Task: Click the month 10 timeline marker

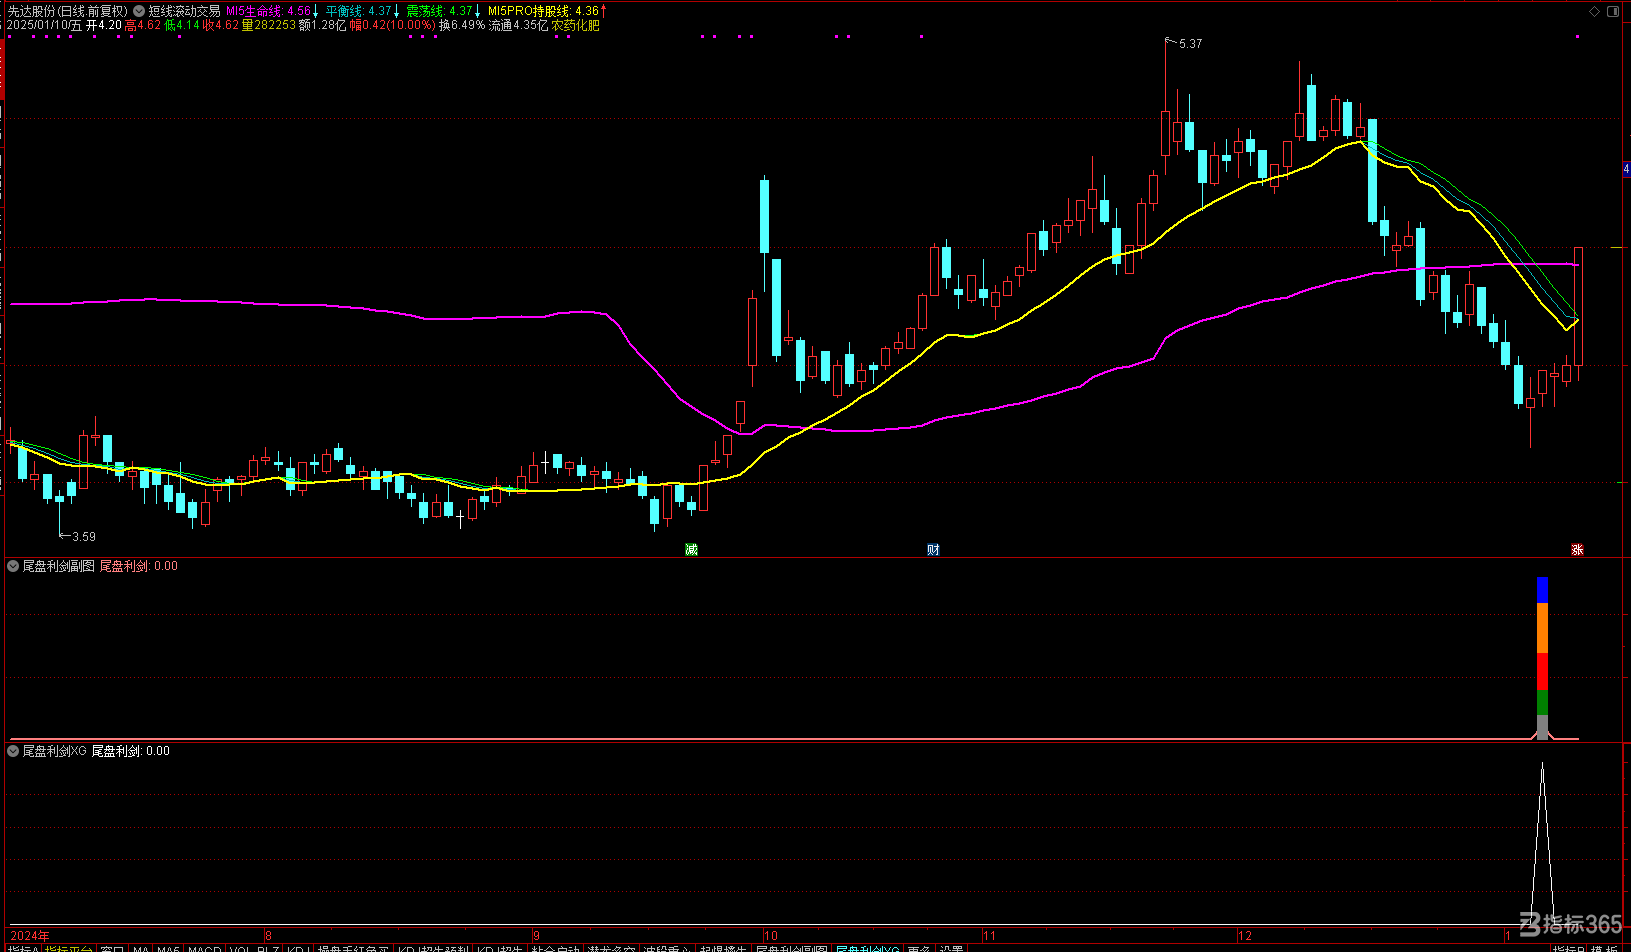Action: click(771, 936)
